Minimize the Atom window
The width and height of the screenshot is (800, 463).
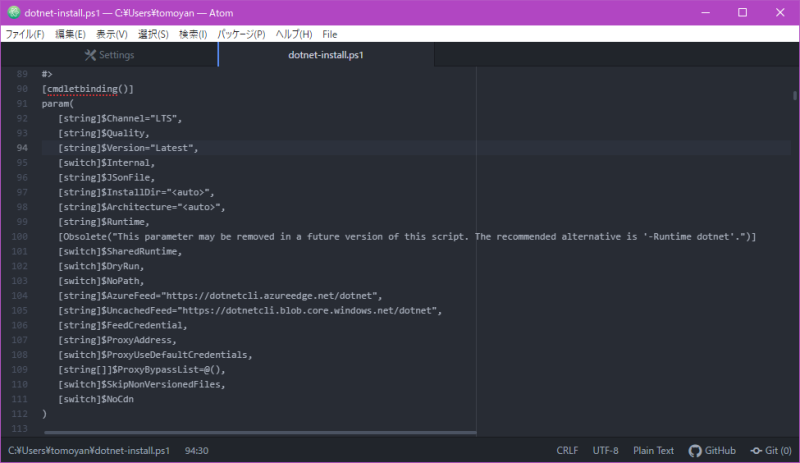tap(706, 13)
